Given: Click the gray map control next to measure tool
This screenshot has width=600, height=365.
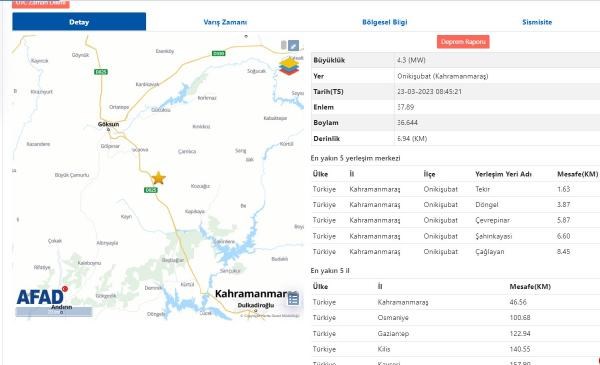Looking at the screenshot, I should click(284, 45).
